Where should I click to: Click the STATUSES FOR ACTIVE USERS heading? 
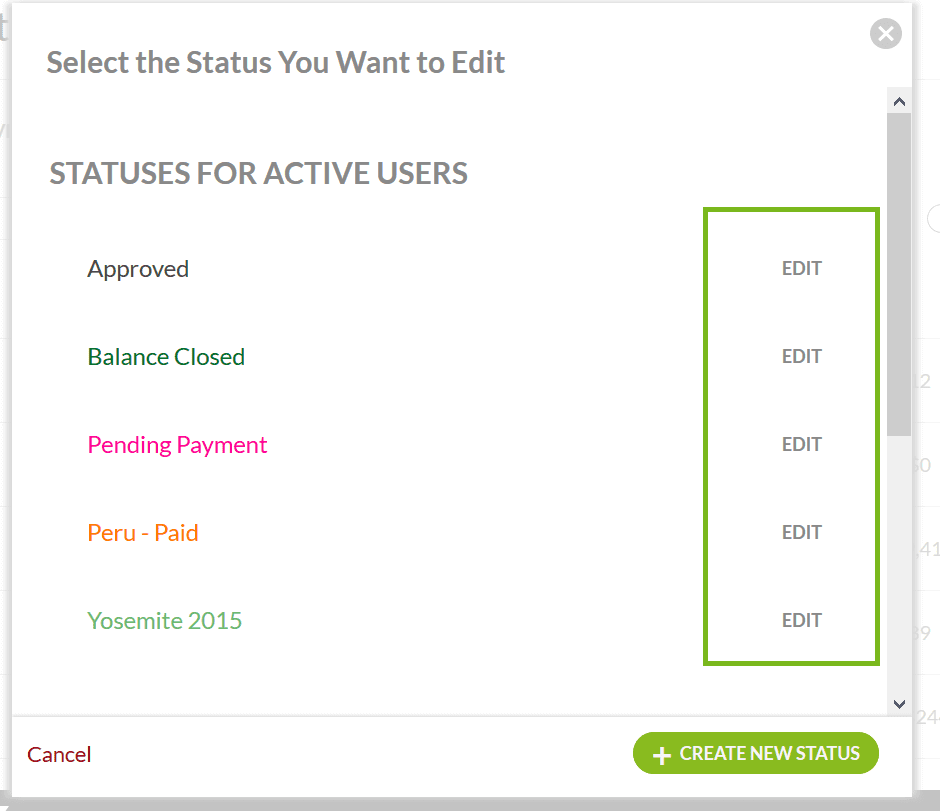click(258, 173)
